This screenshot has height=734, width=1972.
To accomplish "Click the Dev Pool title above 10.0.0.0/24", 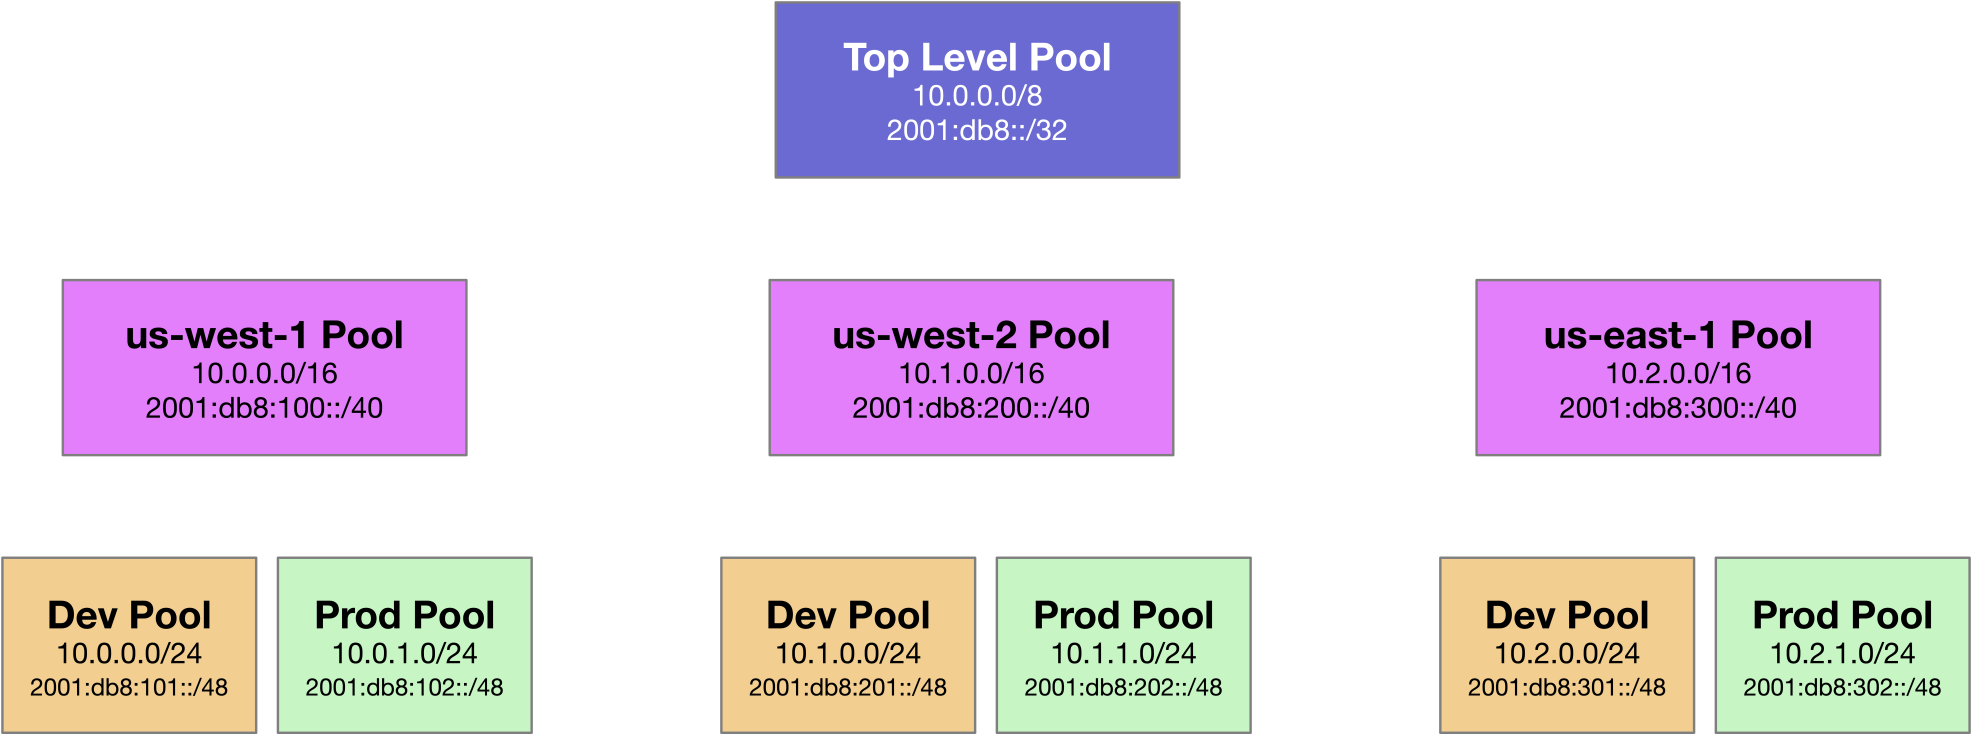I will pyautogui.click(x=129, y=615).
